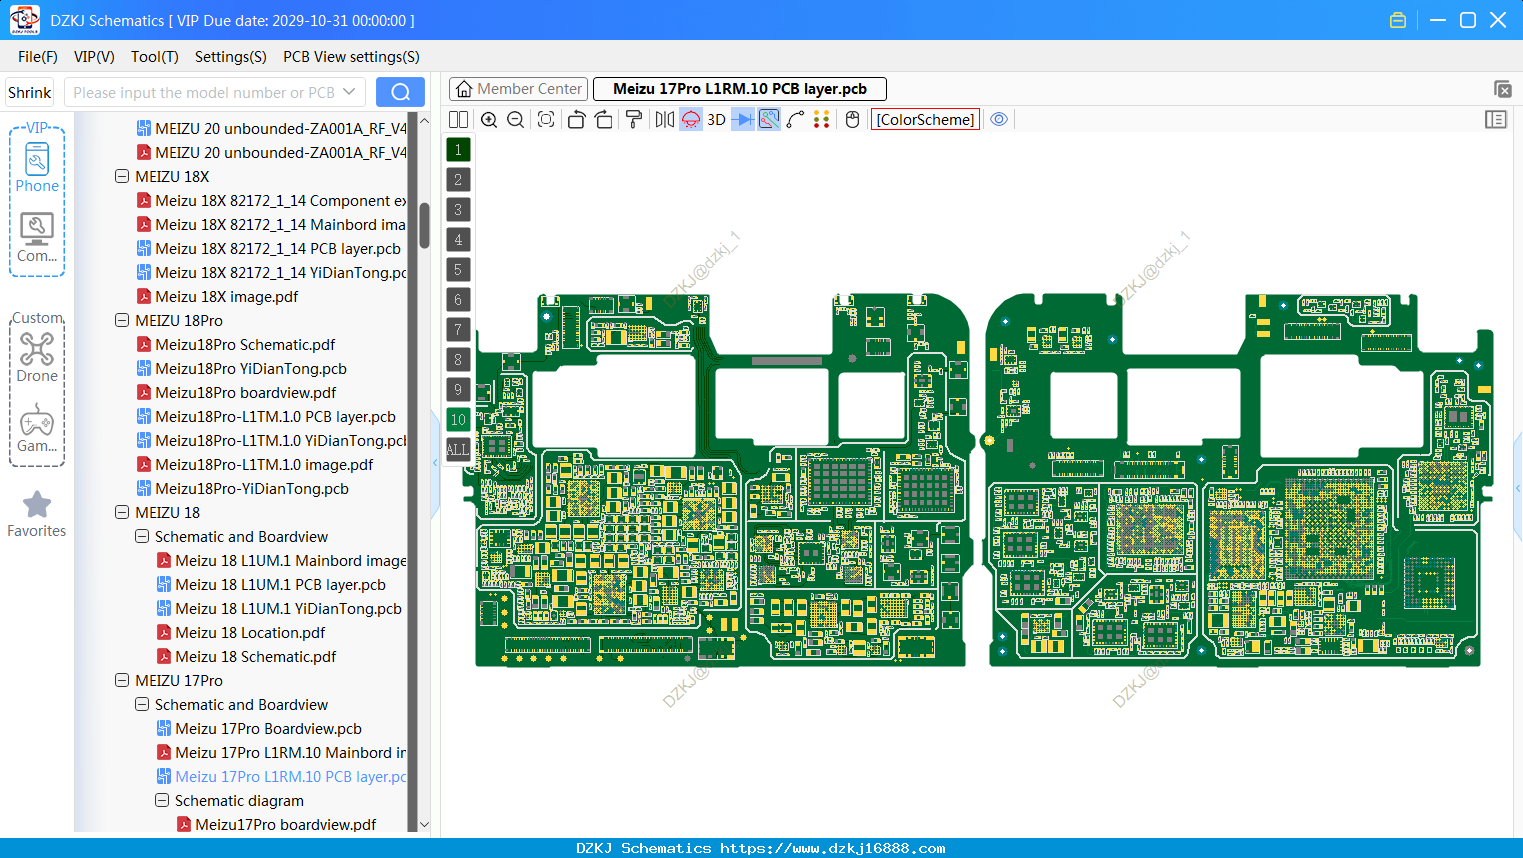Select the Computer category icon
The width and height of the screenshot is (1523, 858).
[37, 238]
